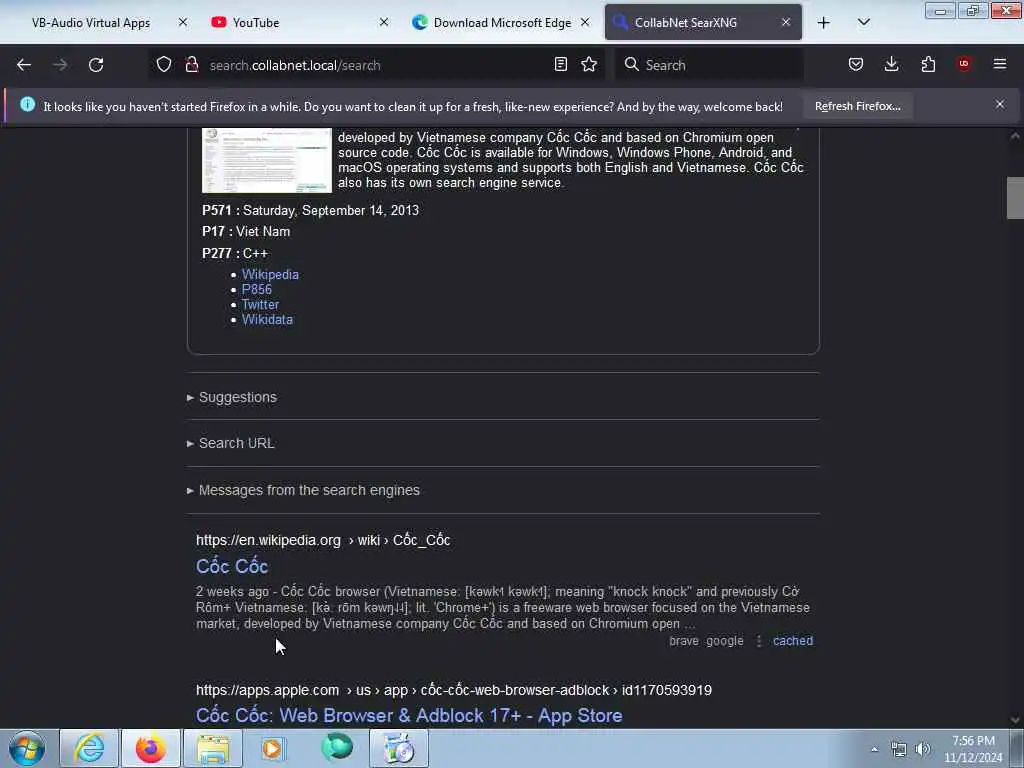Open the Cốc Cốc infobox thumbnail
The height and width of the screenshot is (768, 1024).
point(267,161)
